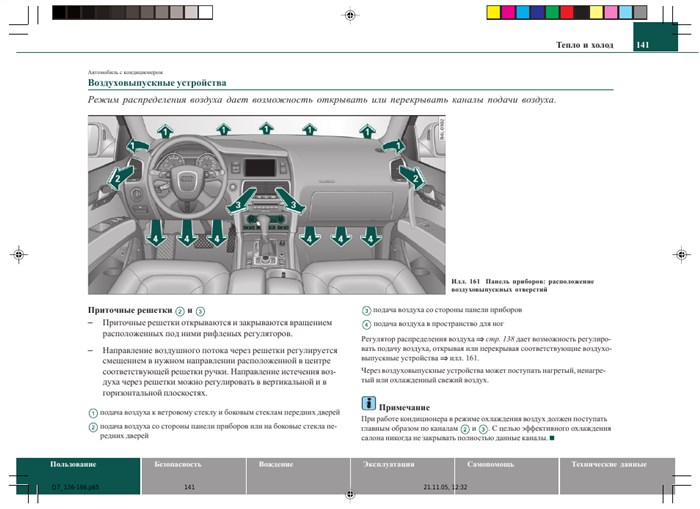700x509 pixels.
Task: Click the blue information icon beside Примечание
Action: tap(368, 403)
